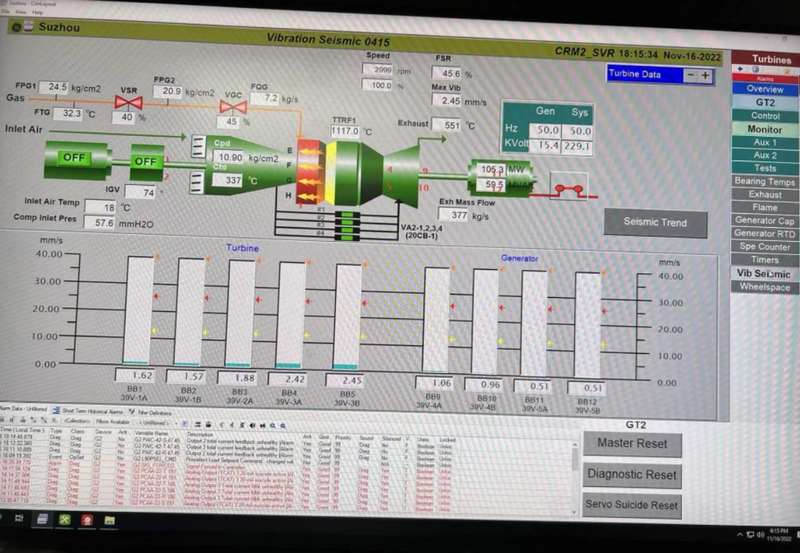The width and height of the screenshot is (800, 553).
Task: Toggle the second green OFF indicator
Action: click(147, 161)
